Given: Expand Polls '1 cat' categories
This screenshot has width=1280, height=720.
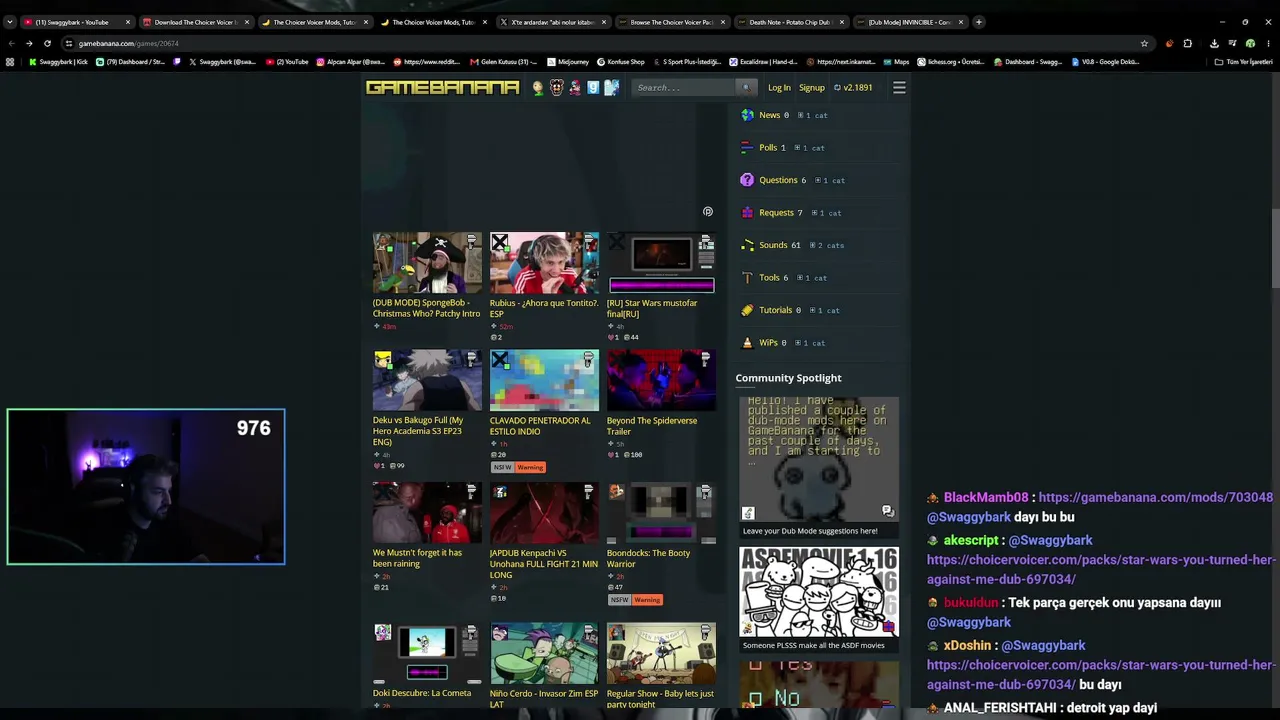Looking at the screenshot, I should point(810,148).
